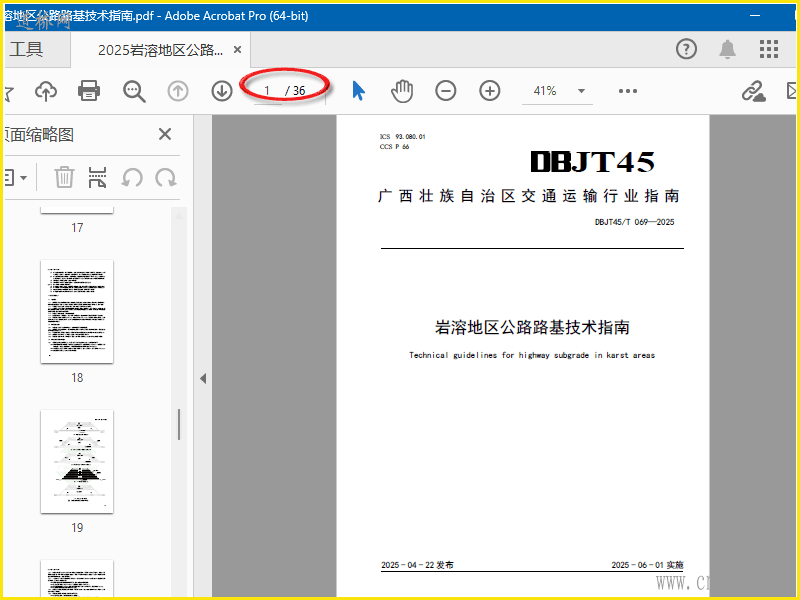Share a link to the file
The width and height of the screenshot is (800, 600).
coord(754,91)
